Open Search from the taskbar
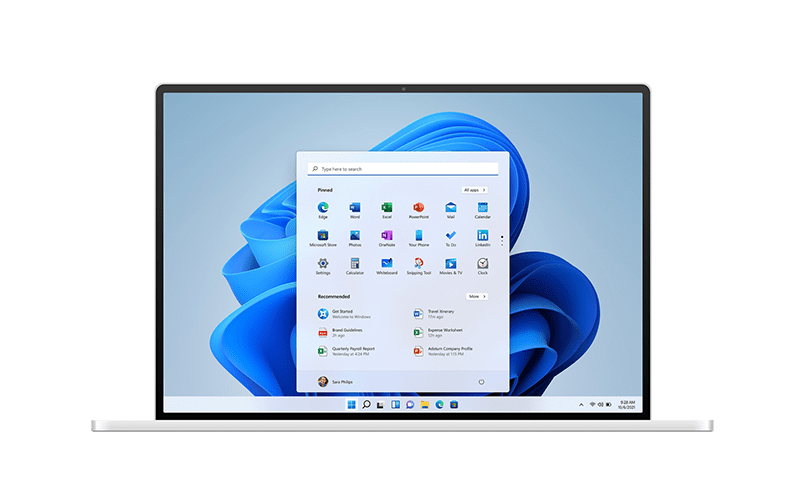 (x=366, y=405)
